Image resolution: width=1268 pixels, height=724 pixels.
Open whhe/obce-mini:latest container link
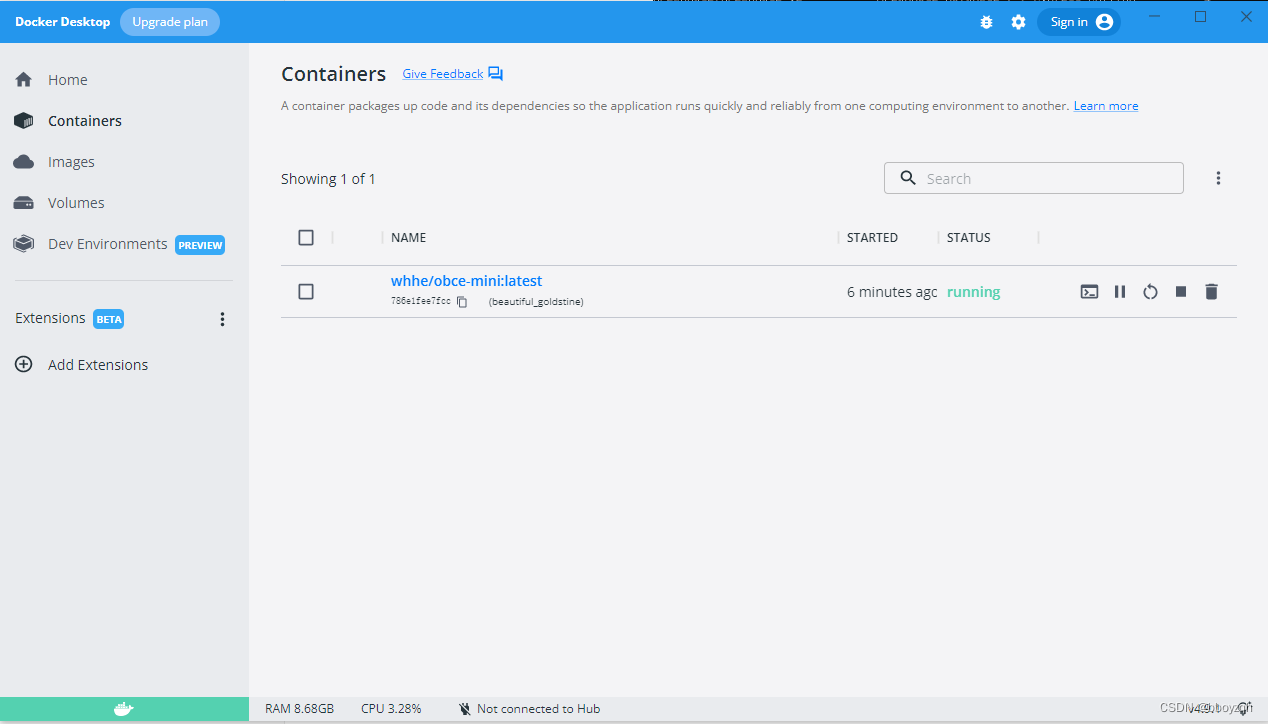(466, 281)
